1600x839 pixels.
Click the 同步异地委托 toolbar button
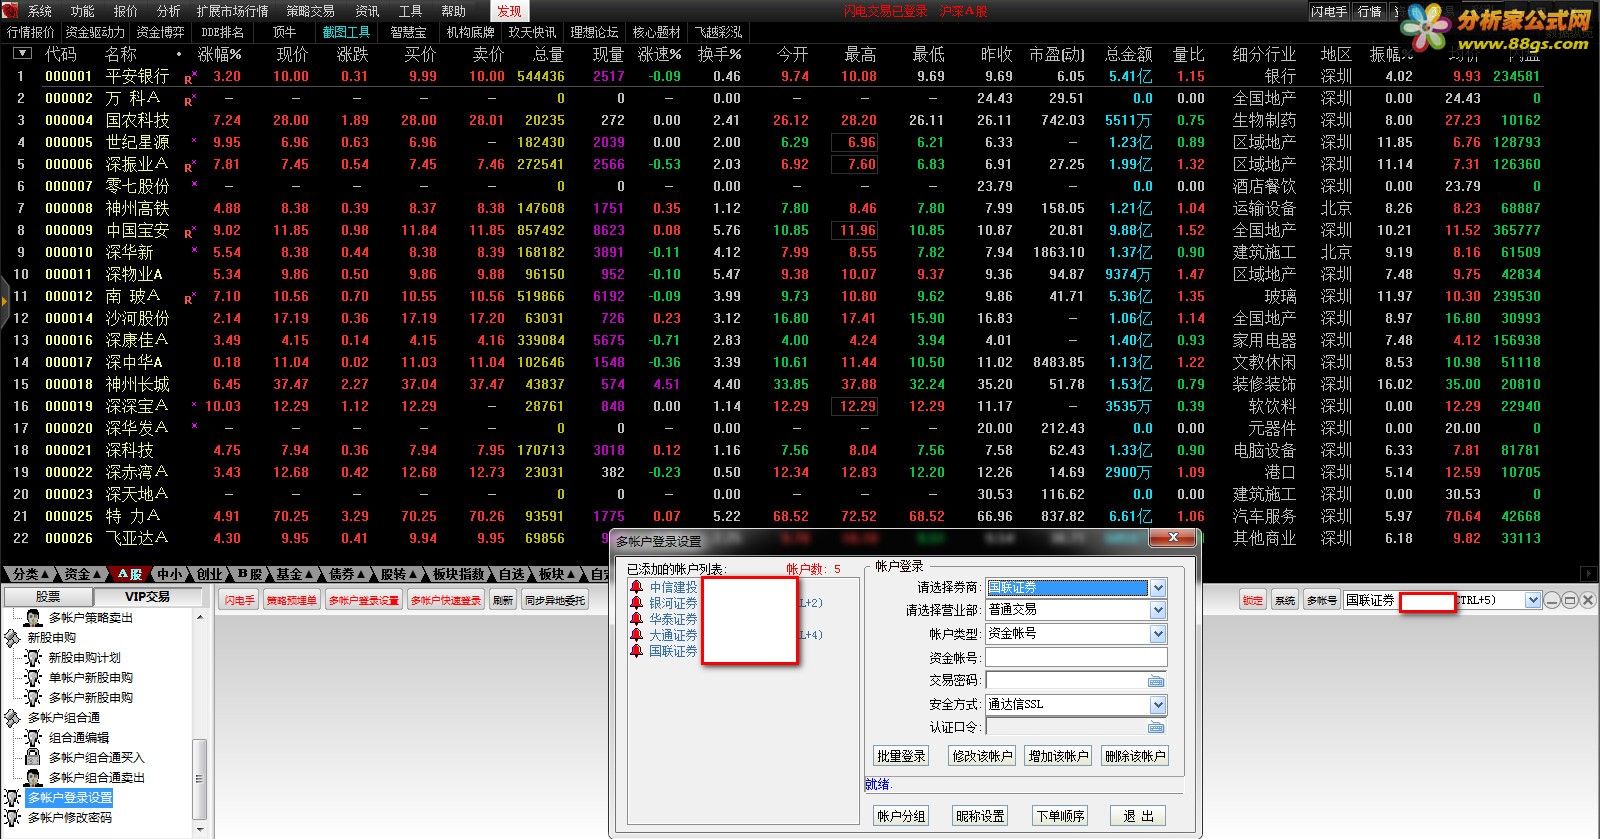click(555, 600)
